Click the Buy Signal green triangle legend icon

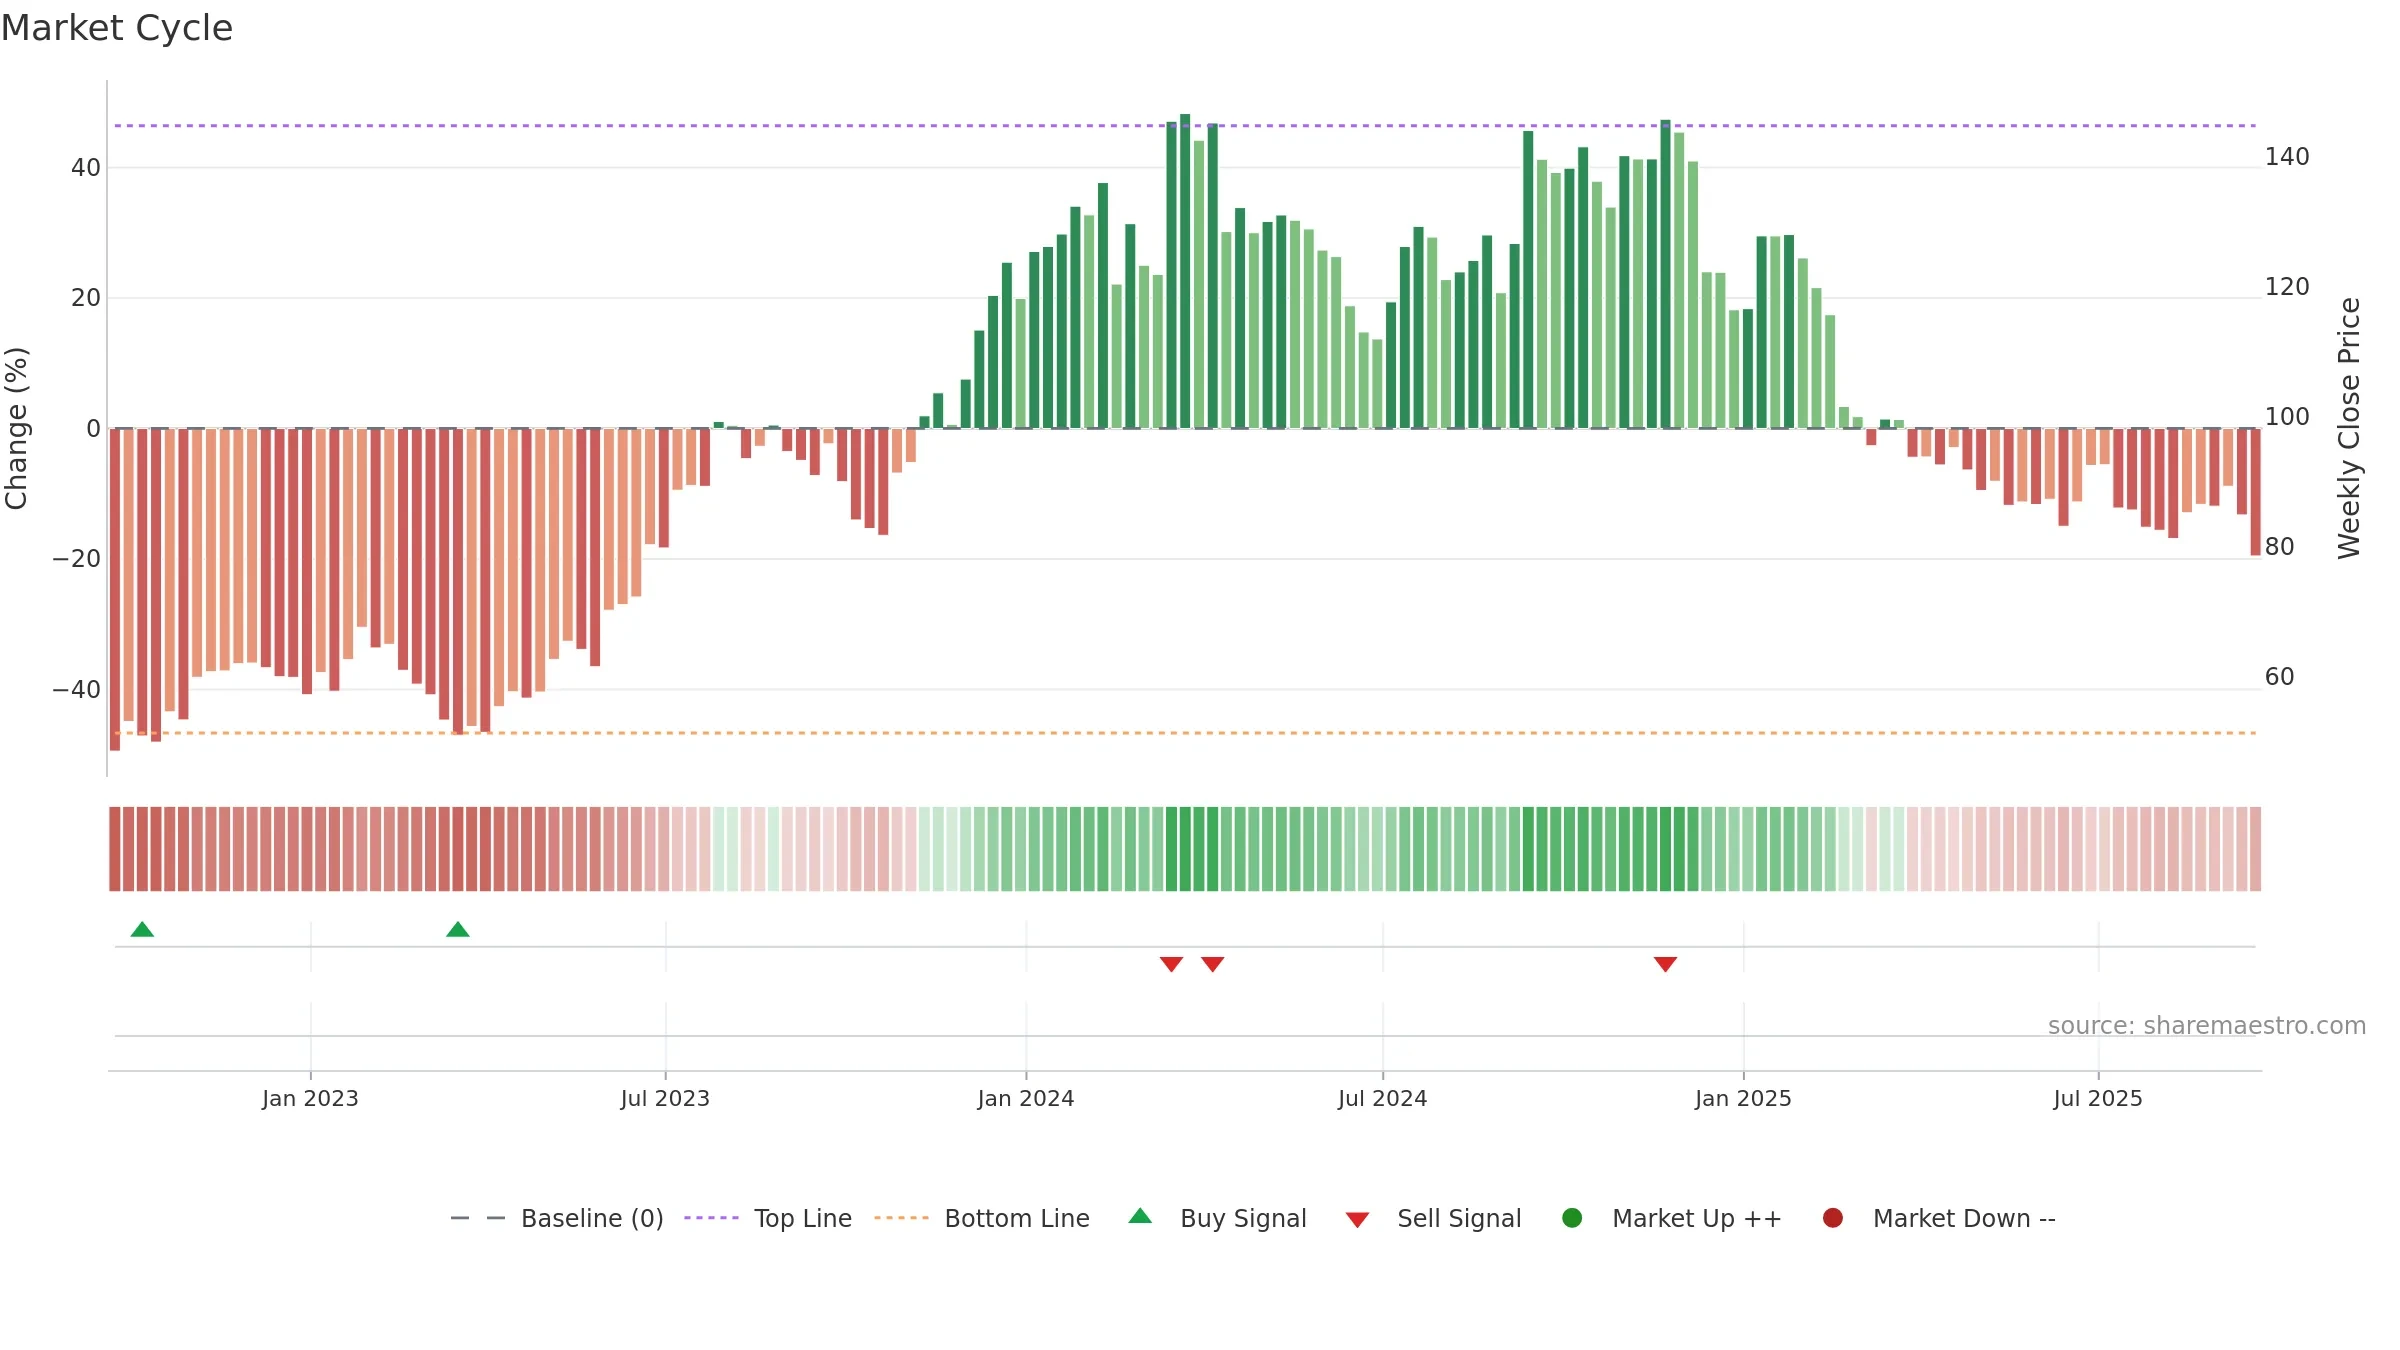coord(1140,1217)
